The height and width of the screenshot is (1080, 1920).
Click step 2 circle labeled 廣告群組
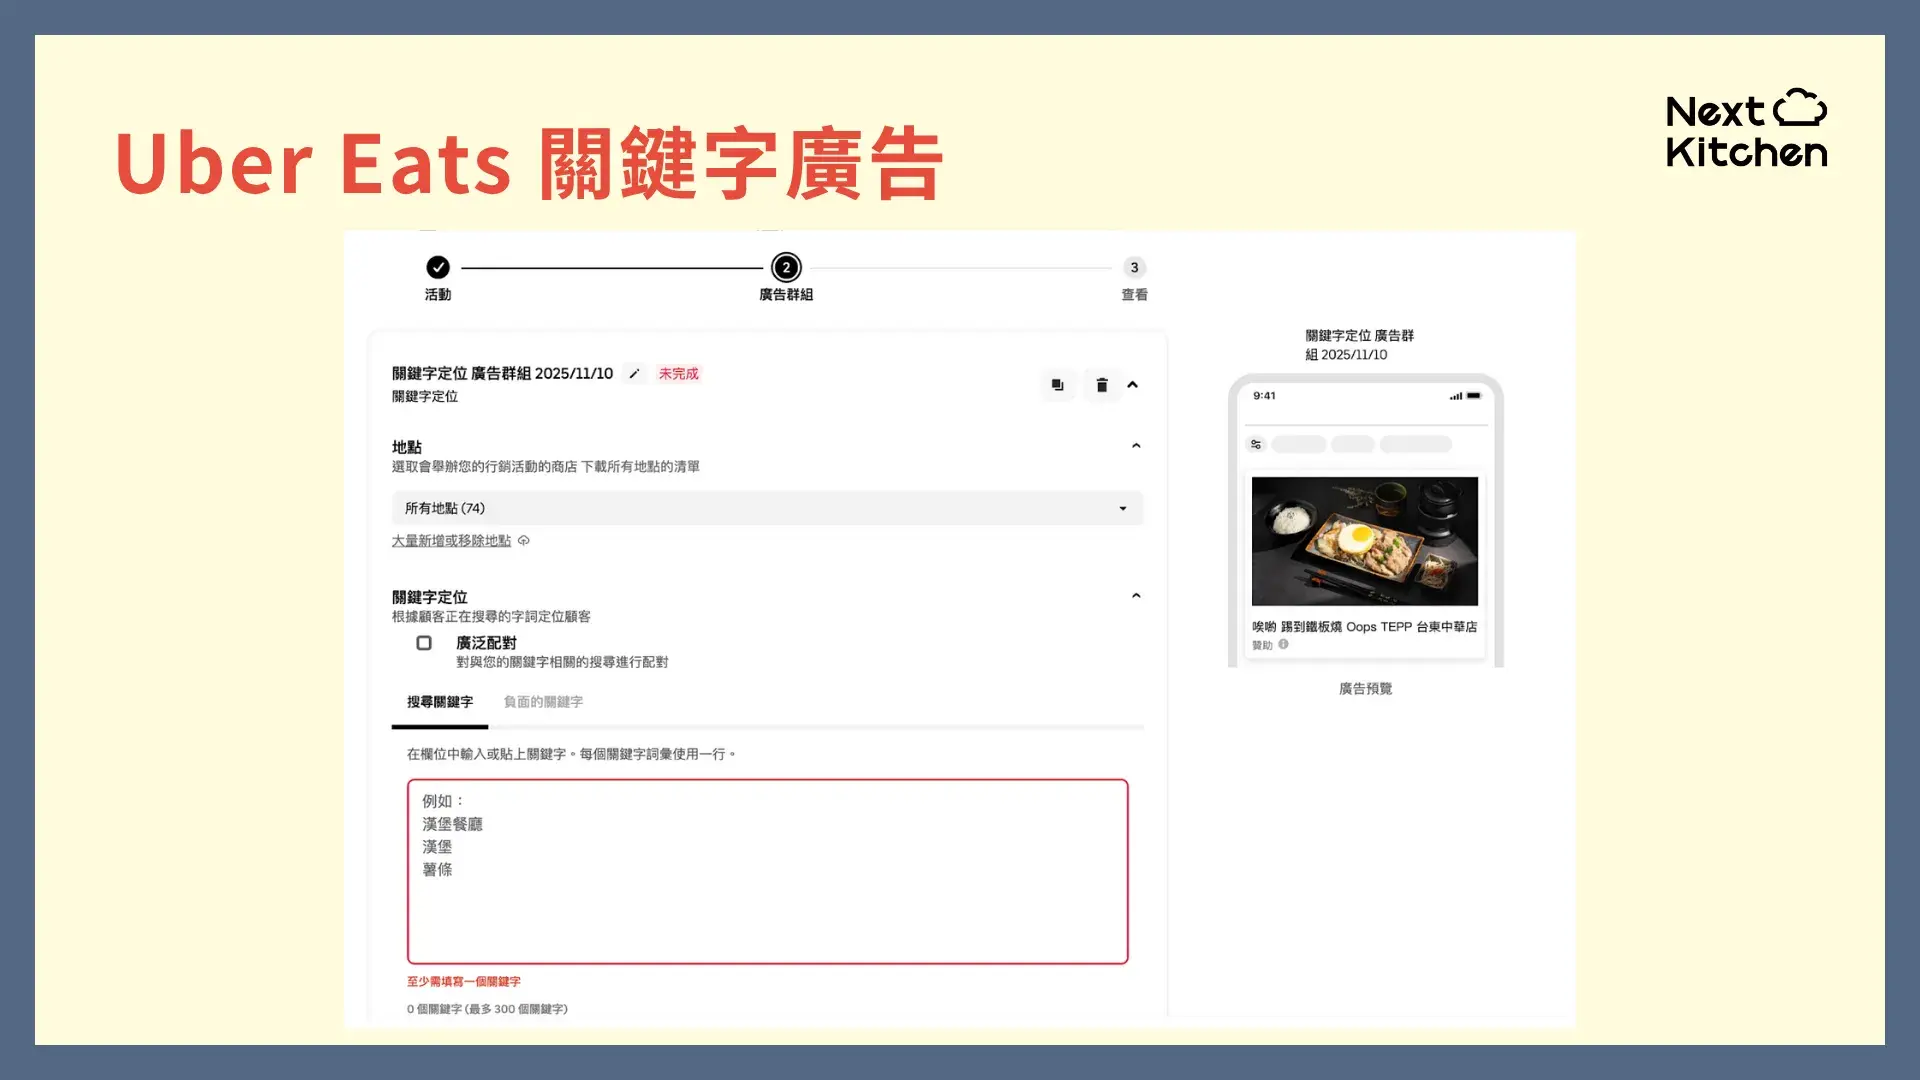[x=786, y=267]
